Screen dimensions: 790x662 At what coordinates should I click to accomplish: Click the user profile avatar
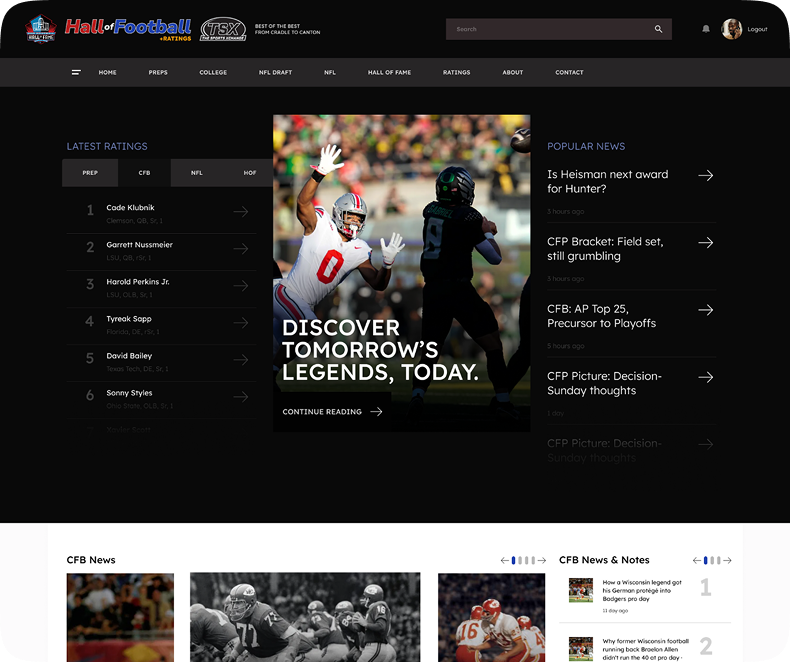point(732,29)
